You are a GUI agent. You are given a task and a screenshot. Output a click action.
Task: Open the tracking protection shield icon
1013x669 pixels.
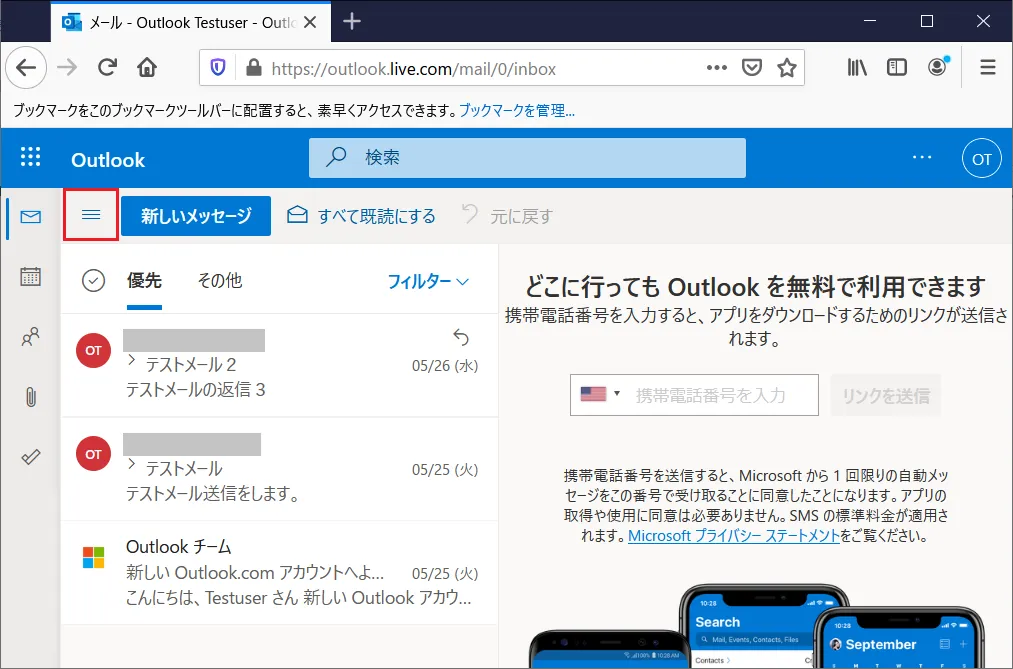click(218, 68)
